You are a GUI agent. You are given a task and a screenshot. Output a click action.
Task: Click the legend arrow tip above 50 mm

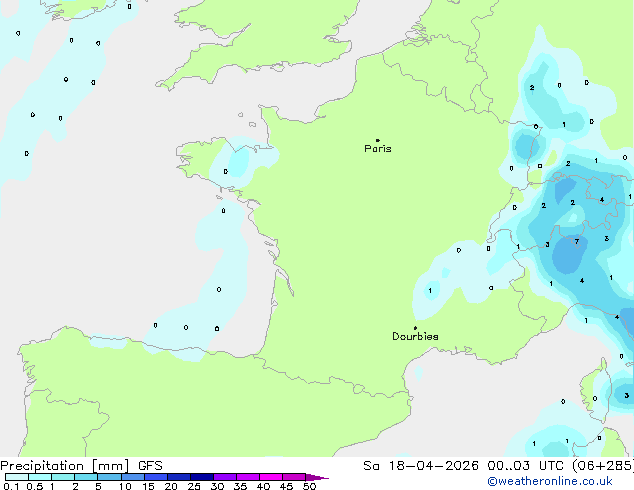pyautogui.click(x=317, y=477)
